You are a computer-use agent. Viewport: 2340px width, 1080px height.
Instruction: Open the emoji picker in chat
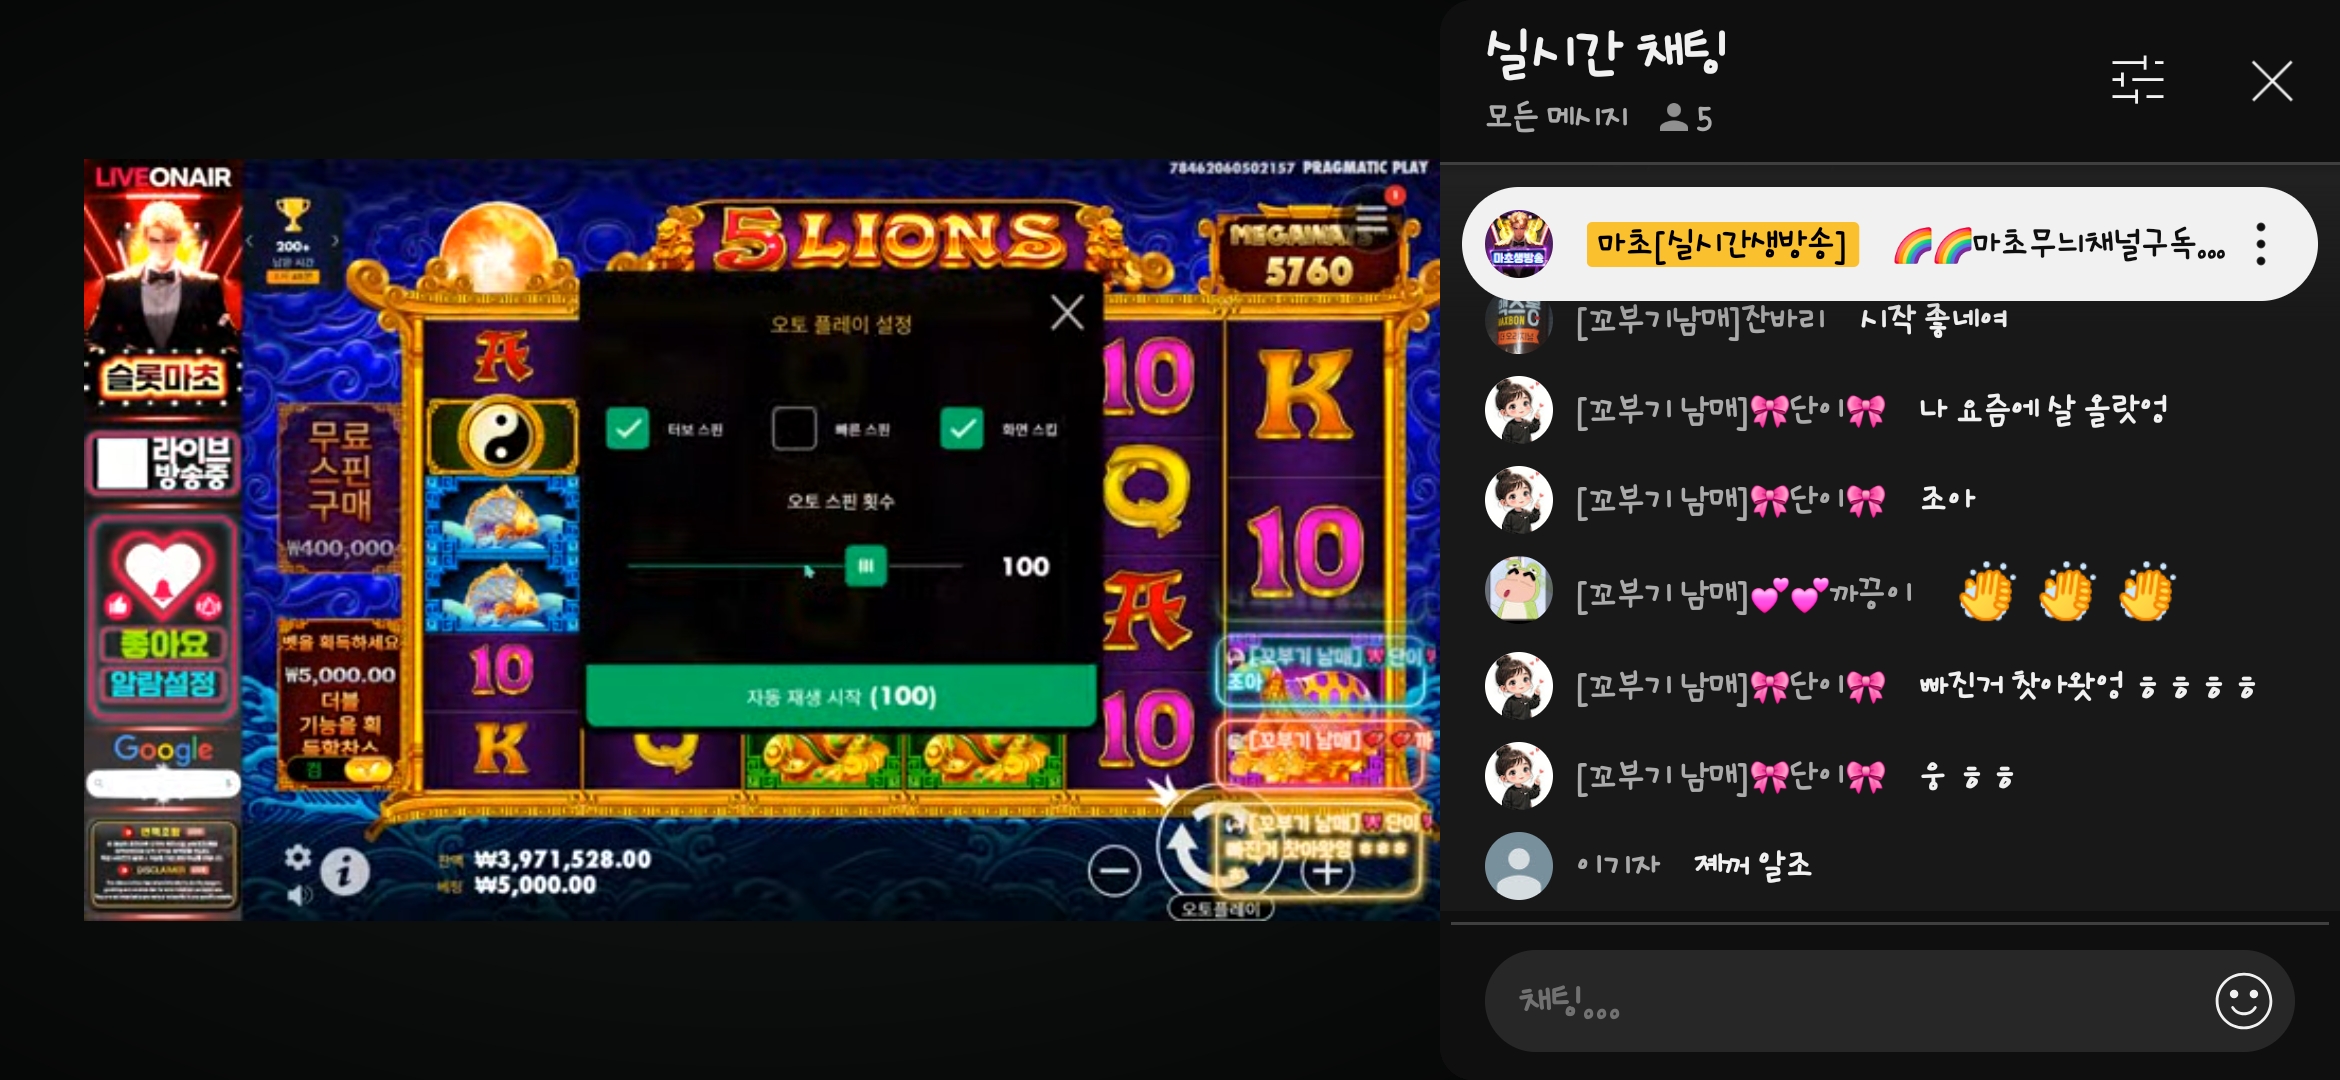point(2243,1001)
